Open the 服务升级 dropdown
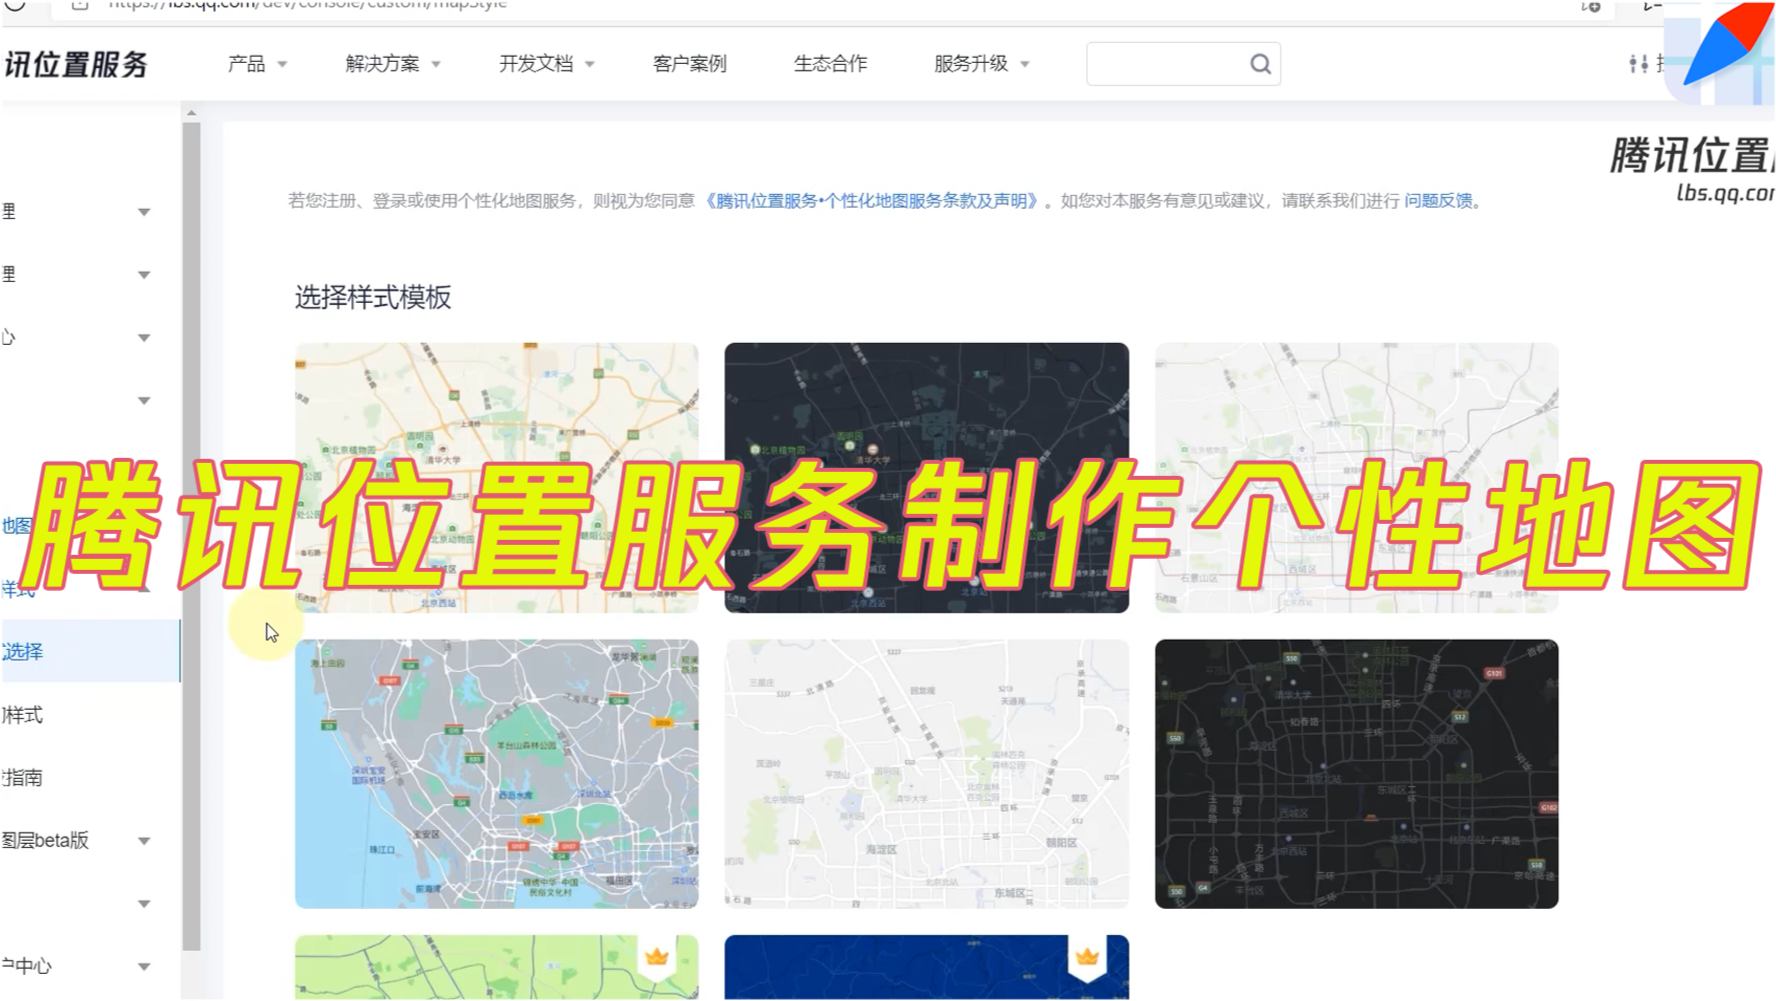 click(x=981, y=64)
